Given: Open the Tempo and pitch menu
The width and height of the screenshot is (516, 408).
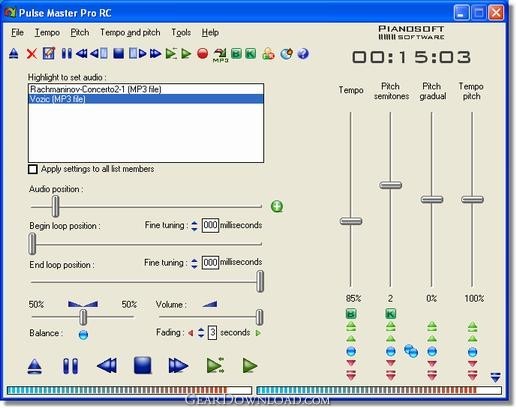Looking at the screenshot, I should point(130,32).
